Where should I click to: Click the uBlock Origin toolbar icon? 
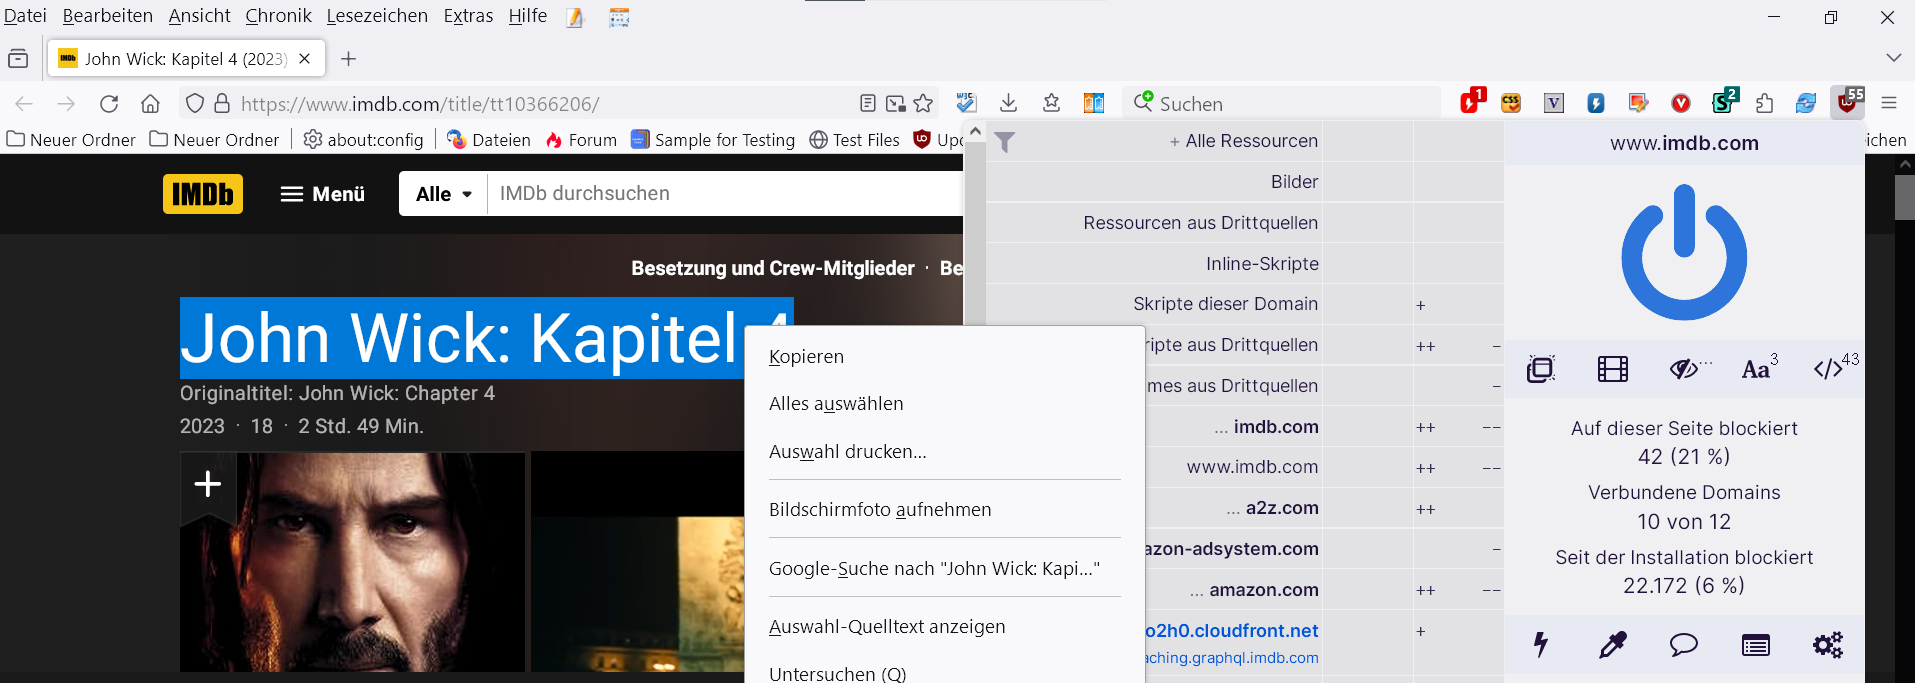point(1846,103)
